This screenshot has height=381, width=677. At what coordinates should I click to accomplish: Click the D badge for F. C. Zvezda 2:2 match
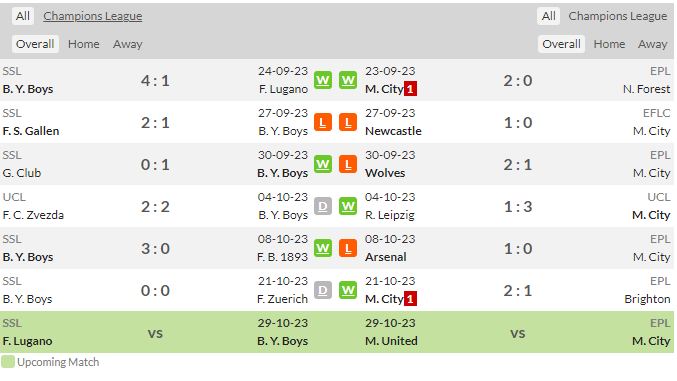coord(323,206)
